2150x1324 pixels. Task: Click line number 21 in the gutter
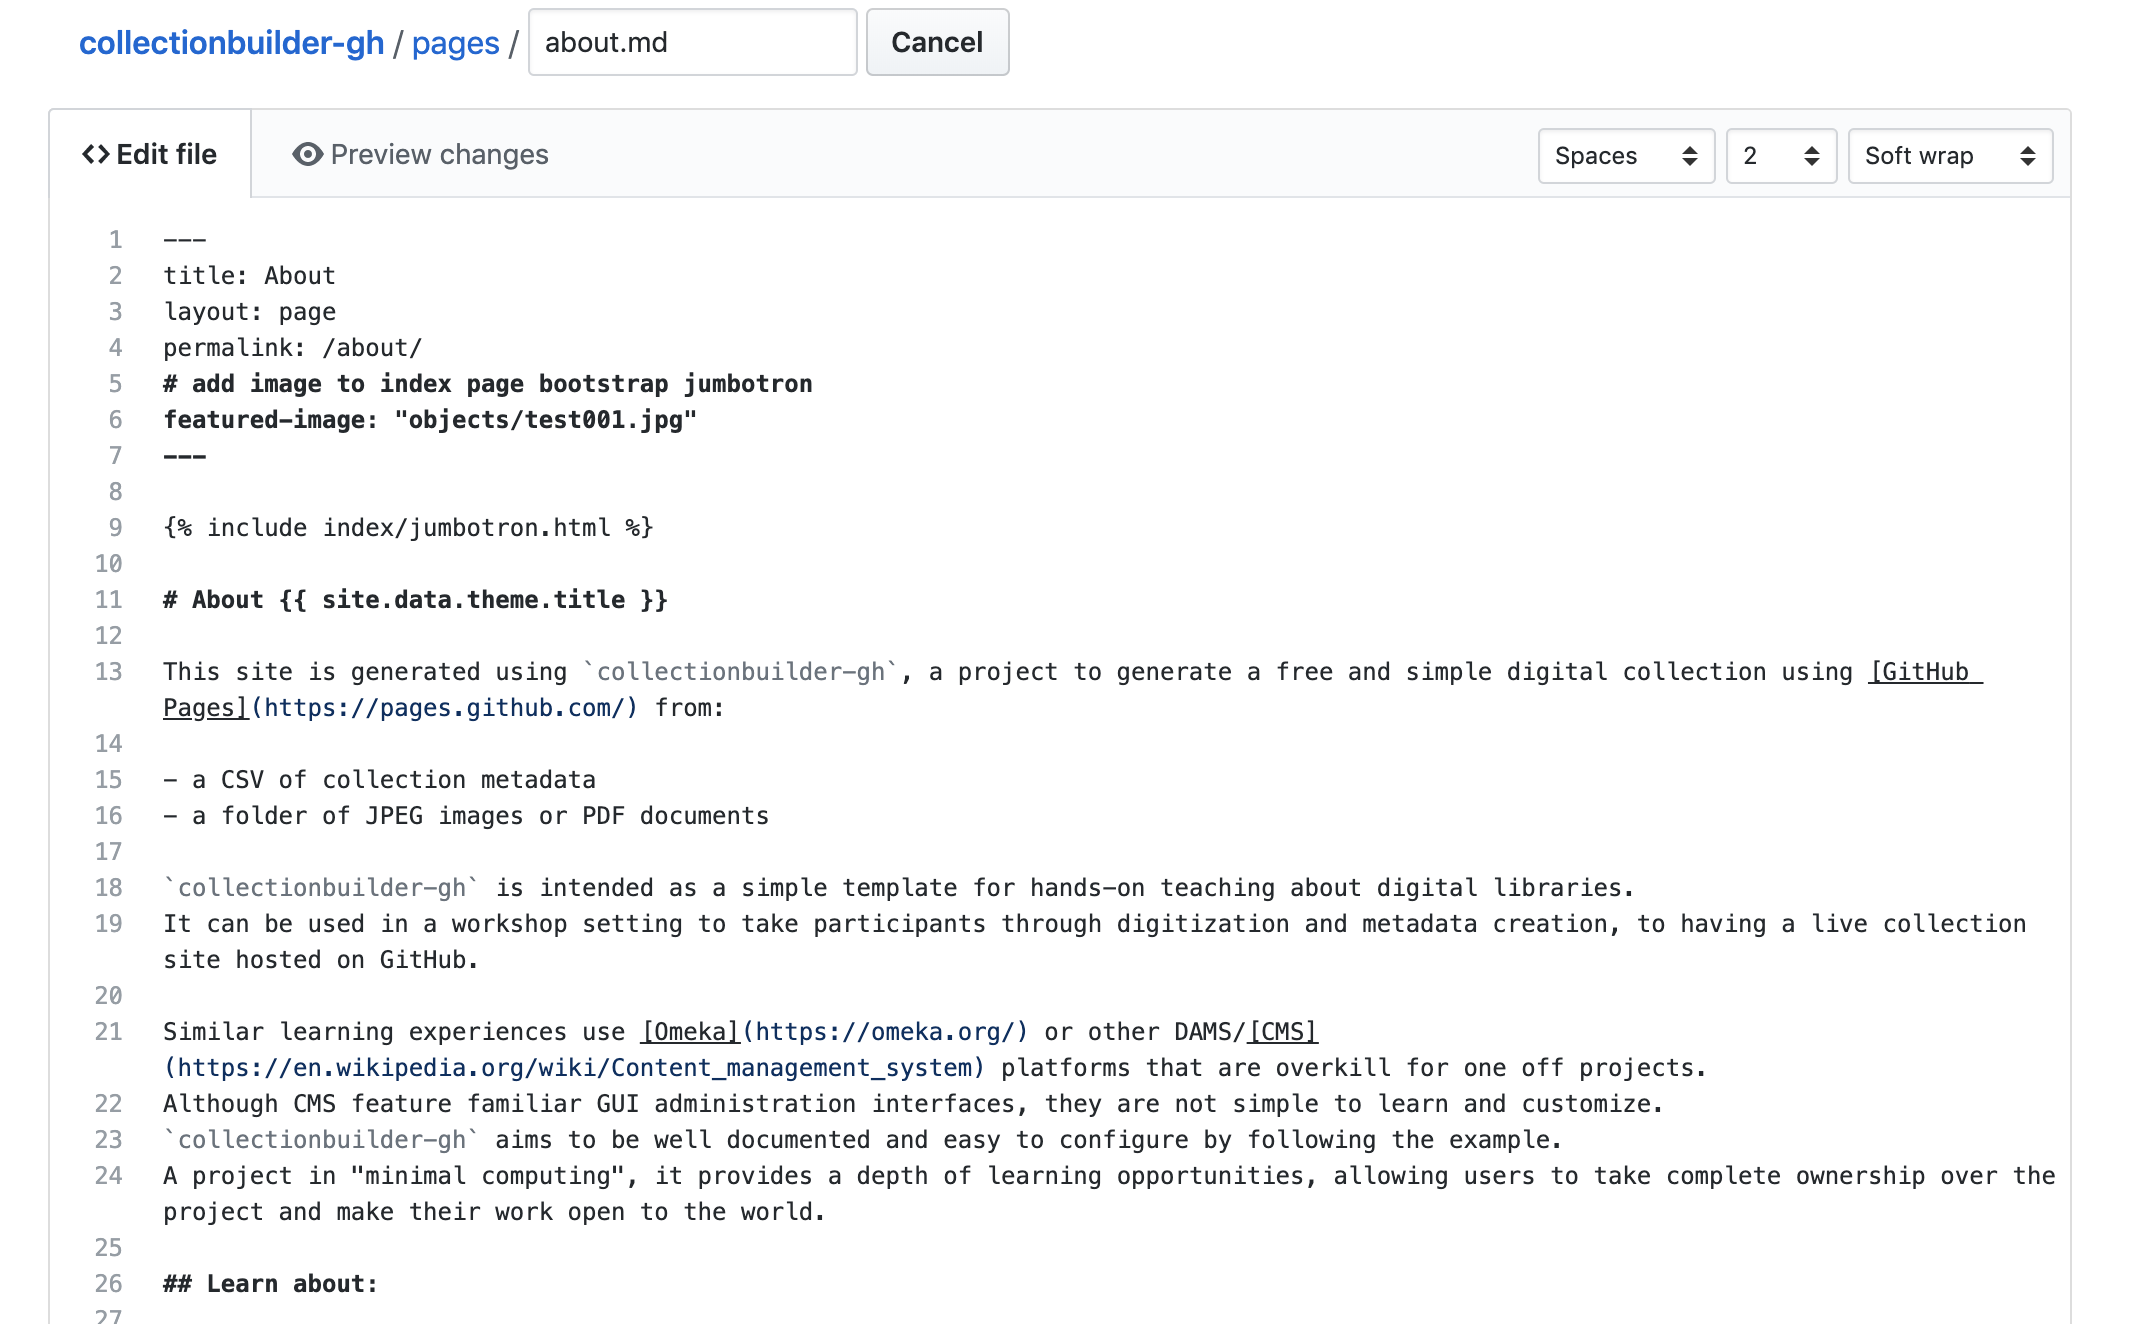(x=108, y=1032)
